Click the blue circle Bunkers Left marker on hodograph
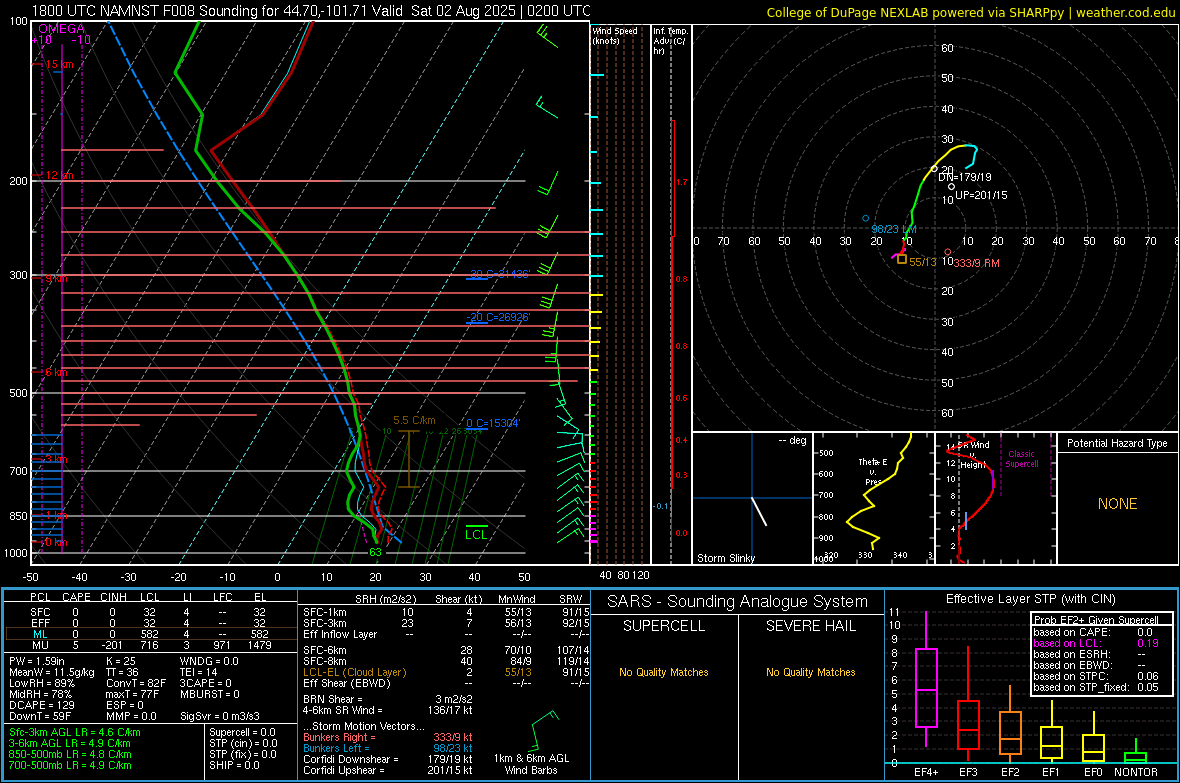1180x783 pixels. [x=865, y=218]
